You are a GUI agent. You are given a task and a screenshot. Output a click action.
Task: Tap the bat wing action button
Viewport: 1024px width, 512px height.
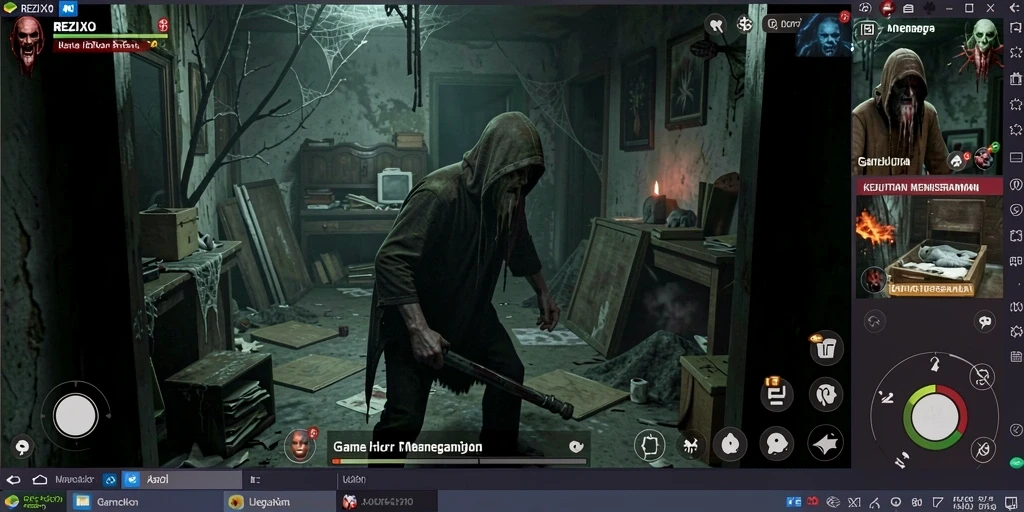(825, 443)
